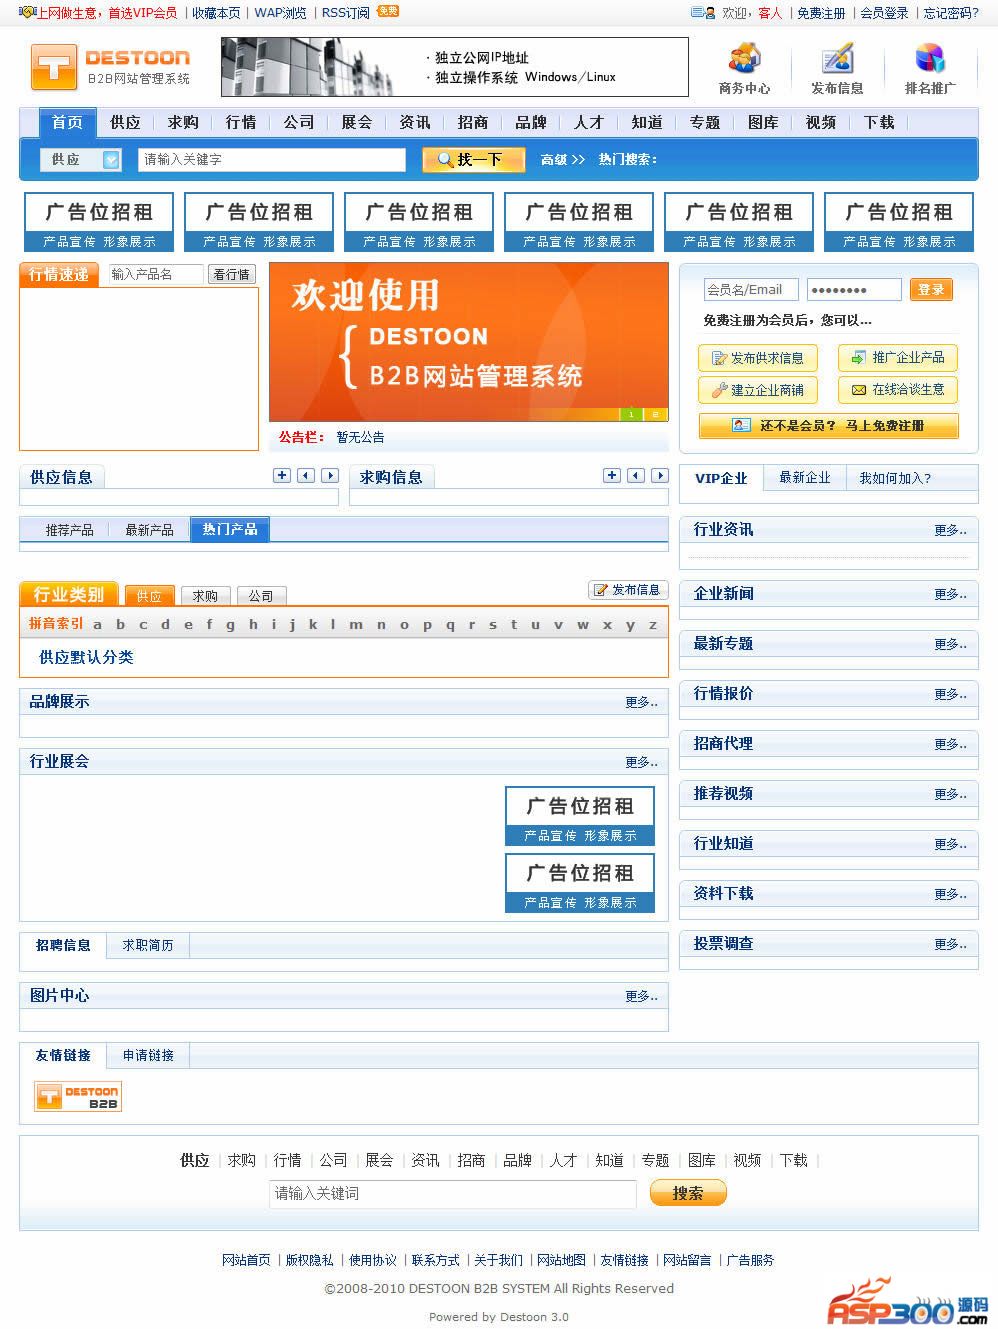Focus the 输入产品名 field
The height and width of the screenshot is (1329, 998).
155,274
